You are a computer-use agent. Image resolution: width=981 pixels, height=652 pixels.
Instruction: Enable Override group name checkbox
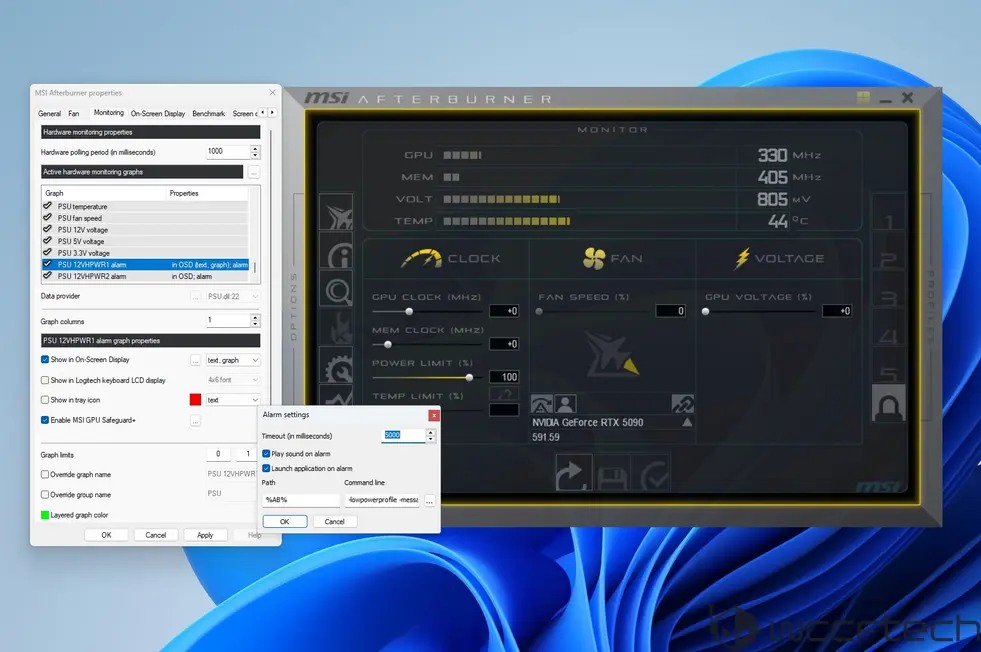(45, 494)
